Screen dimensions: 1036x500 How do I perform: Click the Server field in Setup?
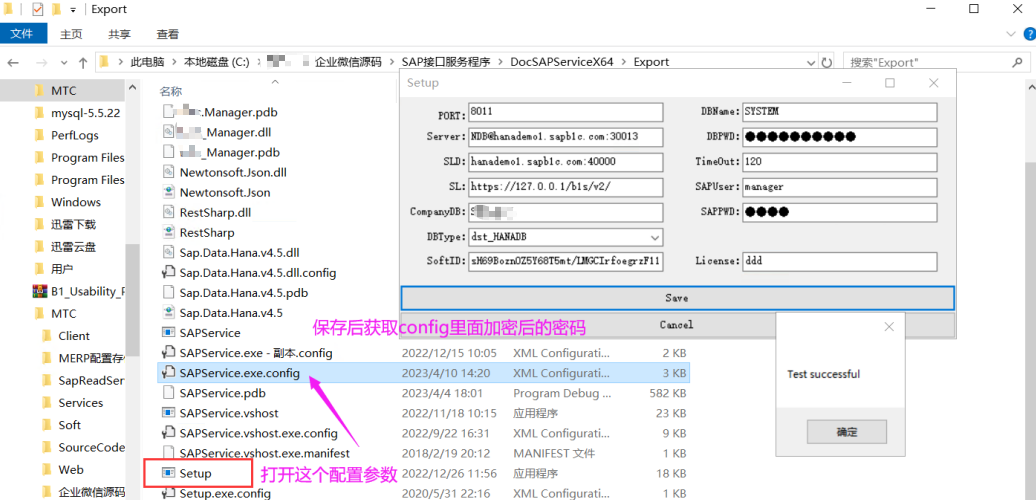click(566, 137)
